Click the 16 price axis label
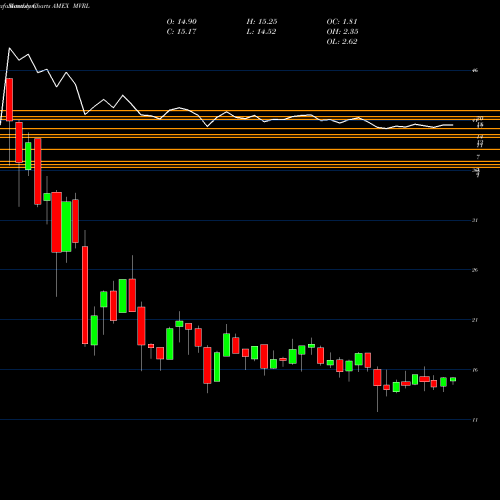Viewport: 500px width, 500px height. (x=475, y=370)
